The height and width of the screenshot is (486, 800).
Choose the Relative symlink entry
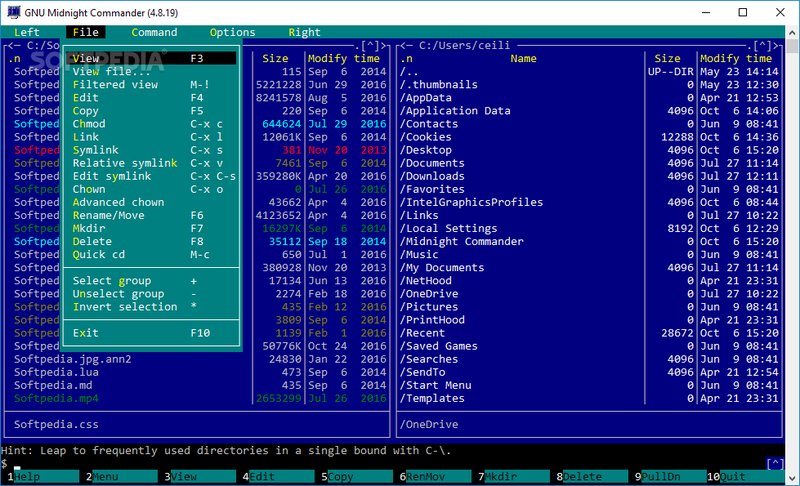[151, 163]
